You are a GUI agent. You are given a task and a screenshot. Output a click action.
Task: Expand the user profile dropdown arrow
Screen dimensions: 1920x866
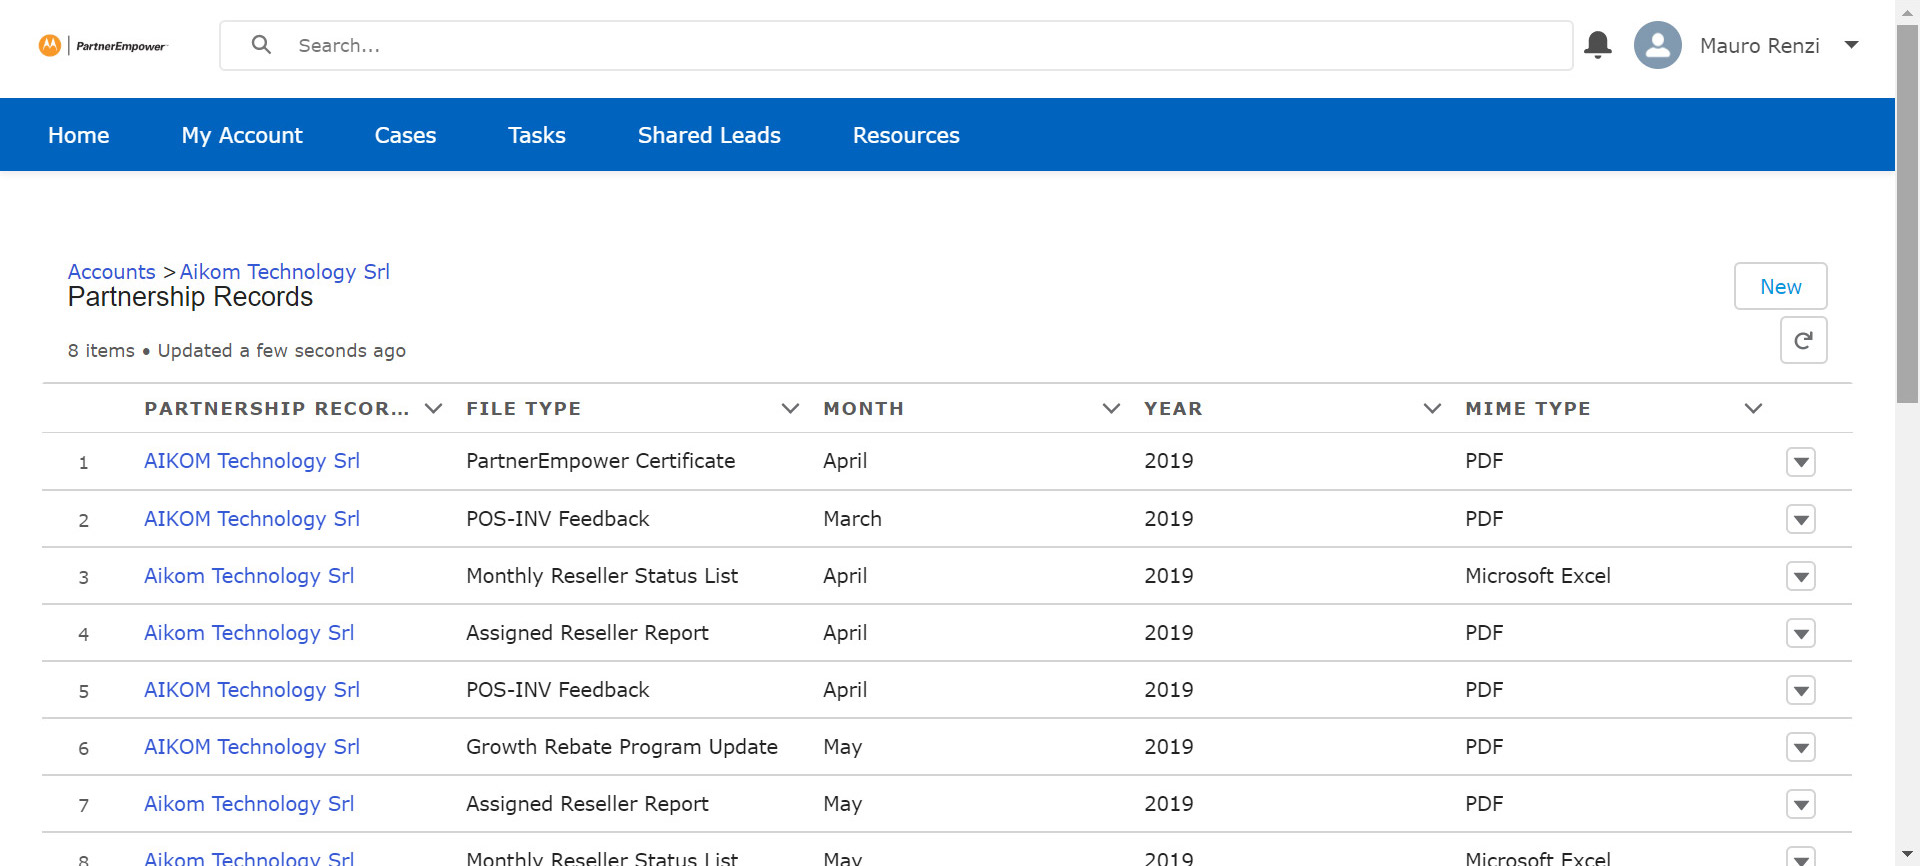click(x=1851, y=45)
